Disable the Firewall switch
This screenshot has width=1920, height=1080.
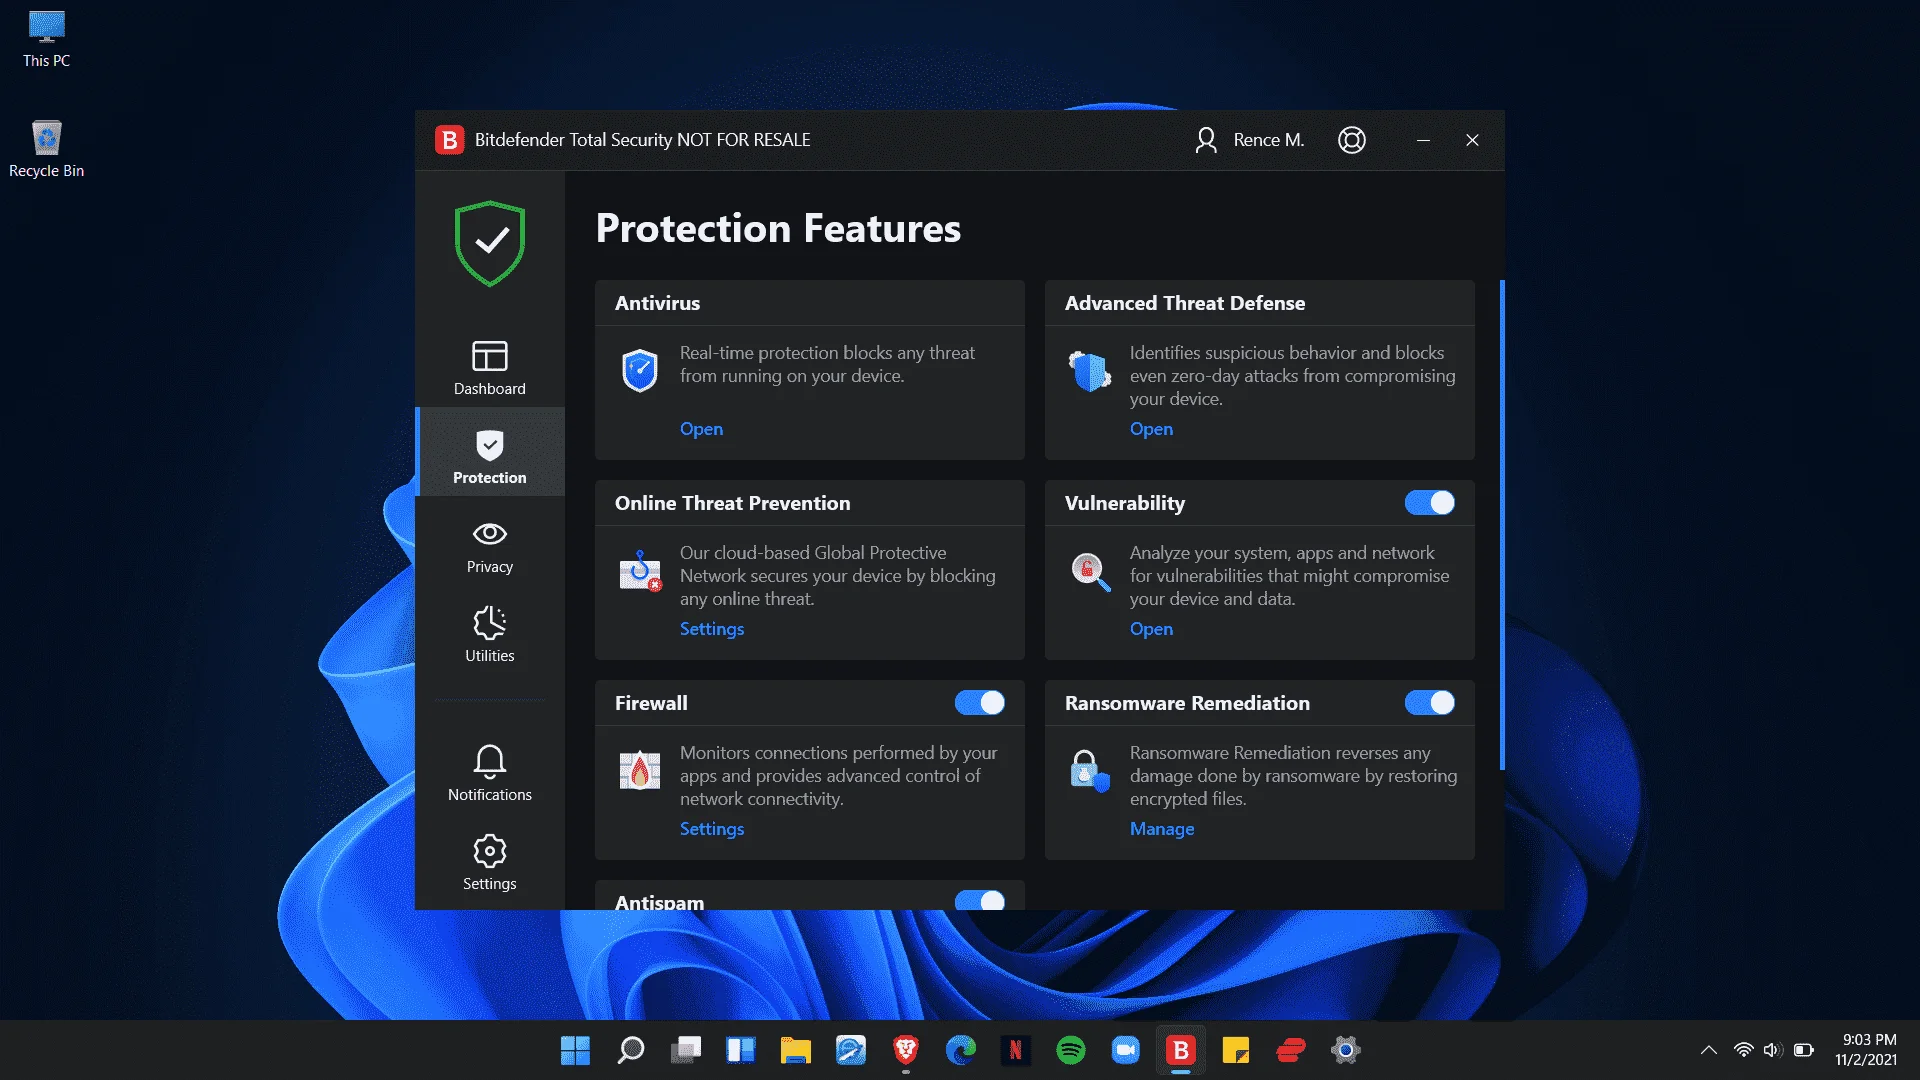(x=980, y=703)
